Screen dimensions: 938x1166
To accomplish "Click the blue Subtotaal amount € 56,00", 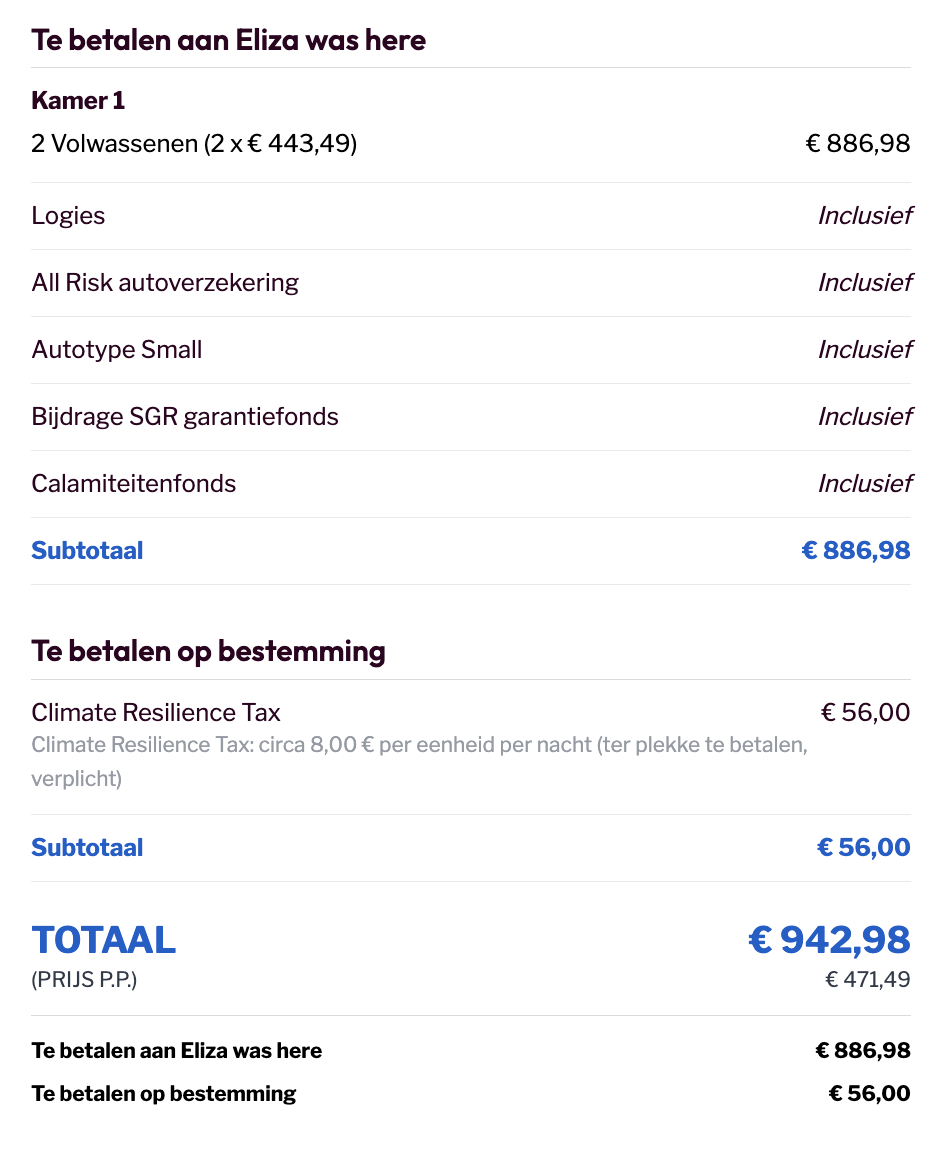I will click(864, 848).
